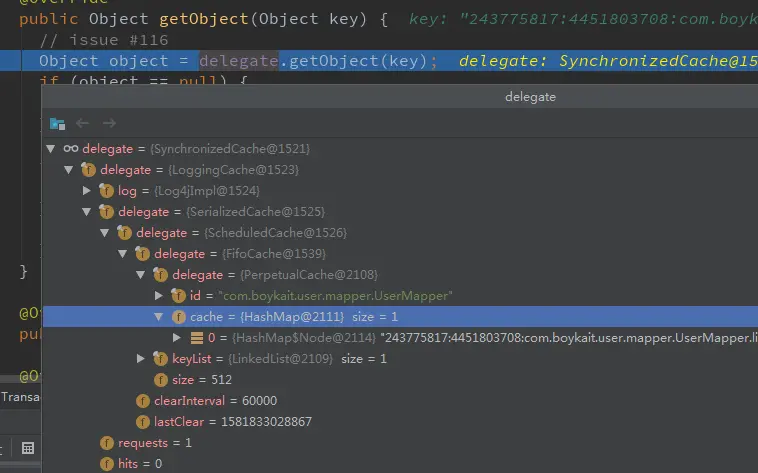
Task: Click field icon of cache HashMap row
Action: point(178,317)
